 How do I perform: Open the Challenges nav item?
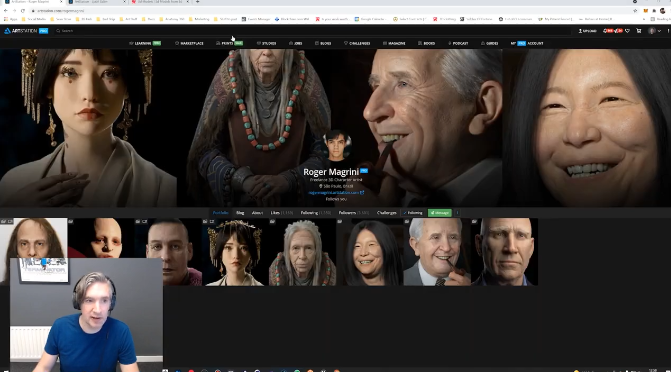click(357, 43)
